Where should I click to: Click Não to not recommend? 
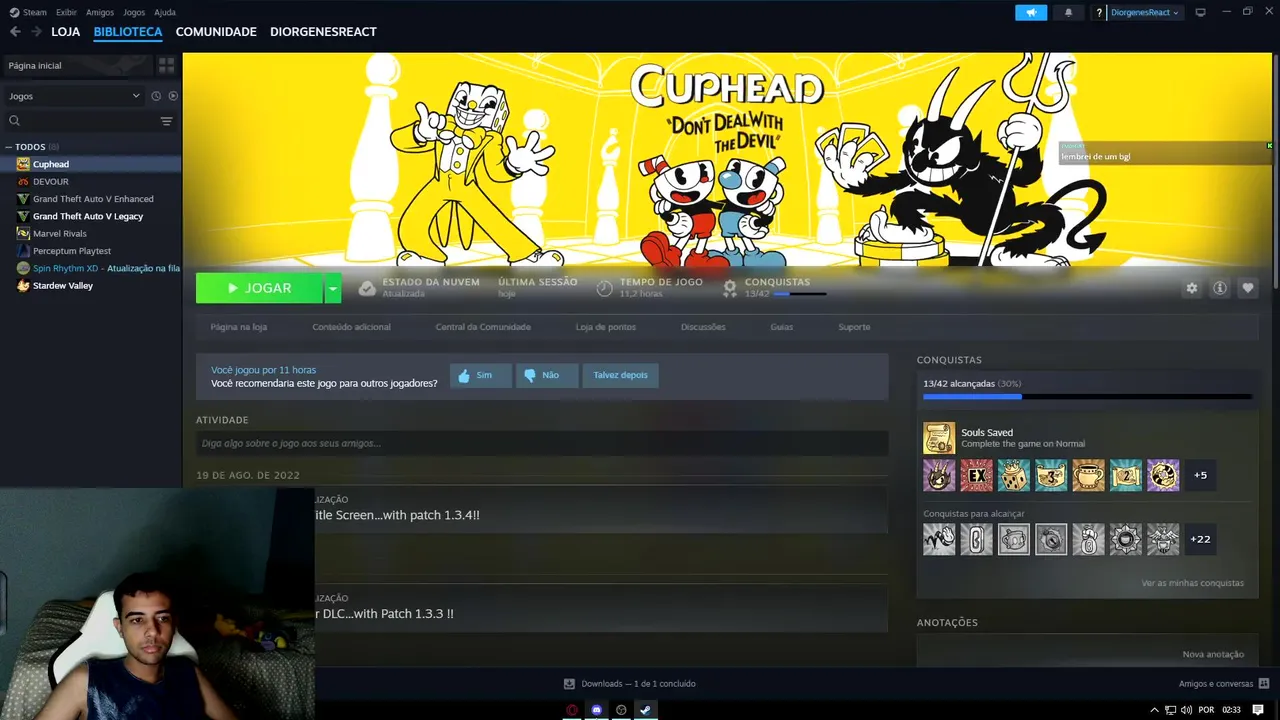click(547, 375)
